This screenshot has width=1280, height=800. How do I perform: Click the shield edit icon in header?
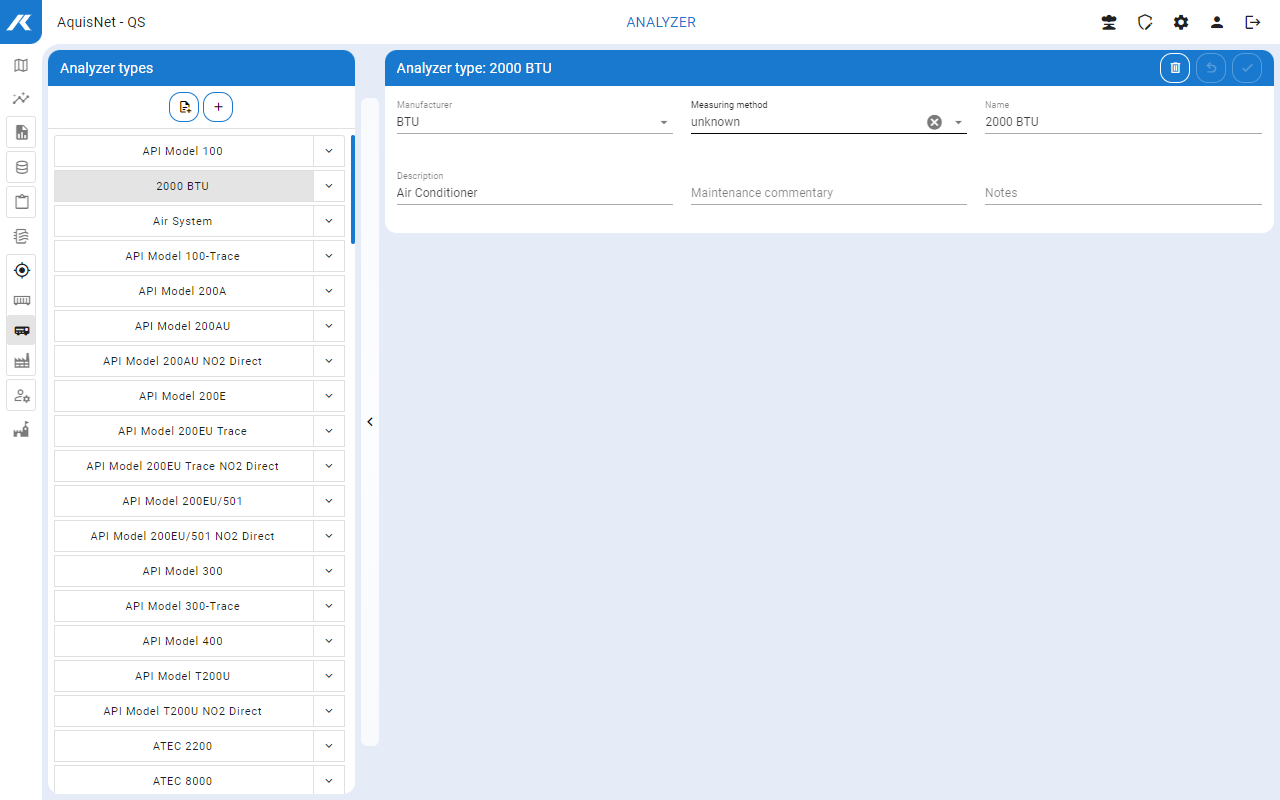[x=1145, y=22]
